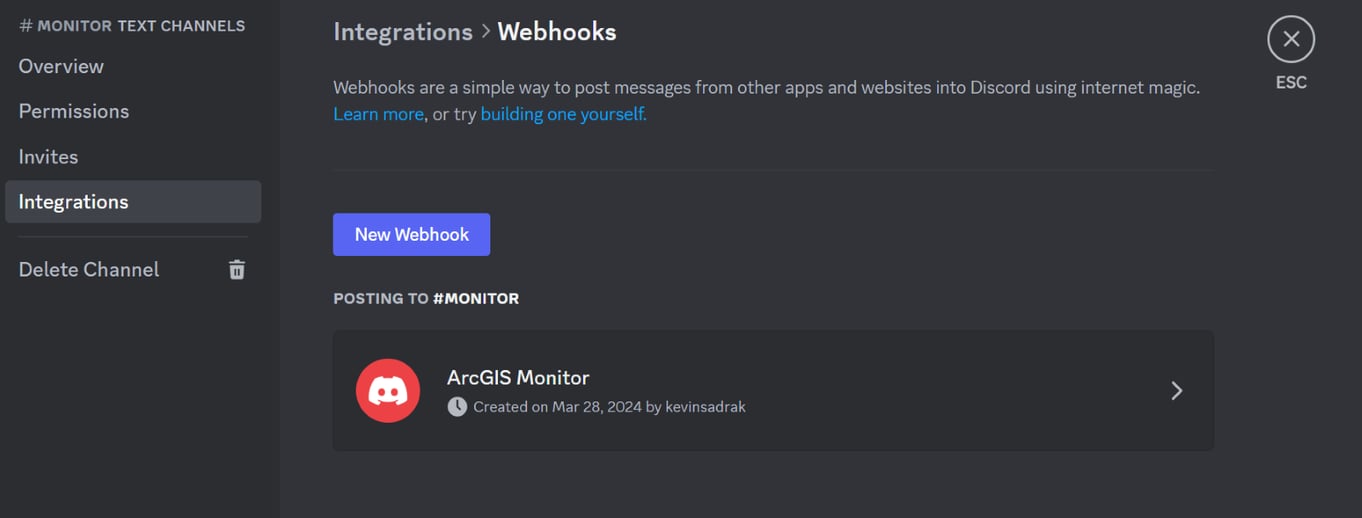Select Invites in the sidebar
The height and width of the screenshot is (518, 1362).
[x=48, y=157]
